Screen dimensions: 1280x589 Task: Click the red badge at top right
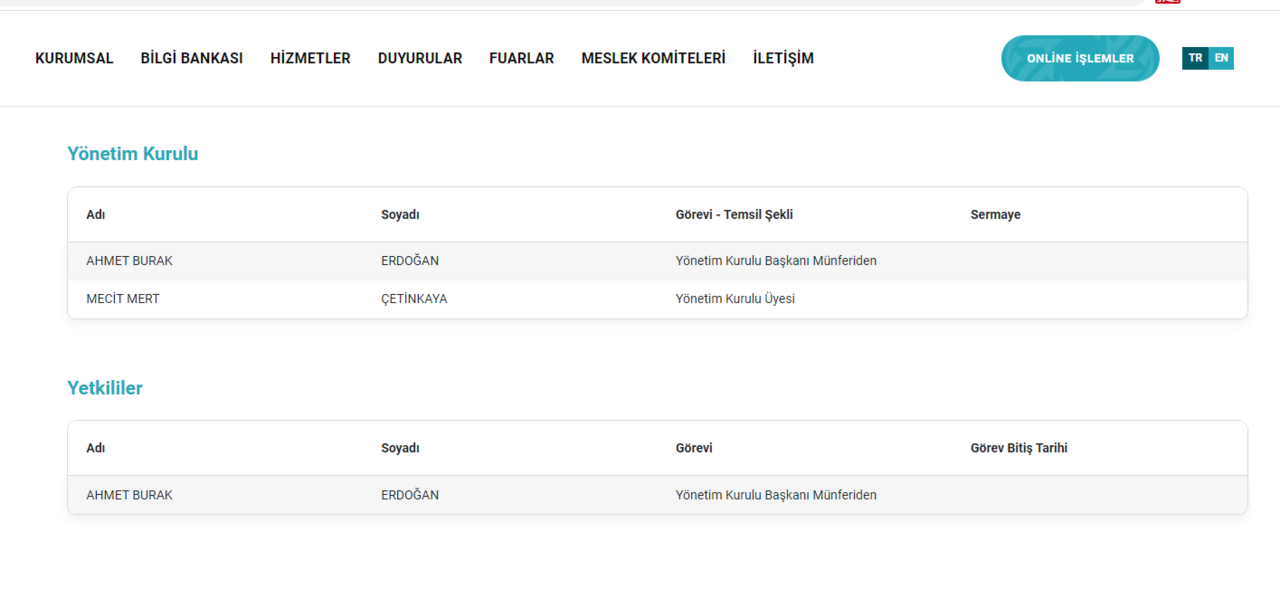1167,3
